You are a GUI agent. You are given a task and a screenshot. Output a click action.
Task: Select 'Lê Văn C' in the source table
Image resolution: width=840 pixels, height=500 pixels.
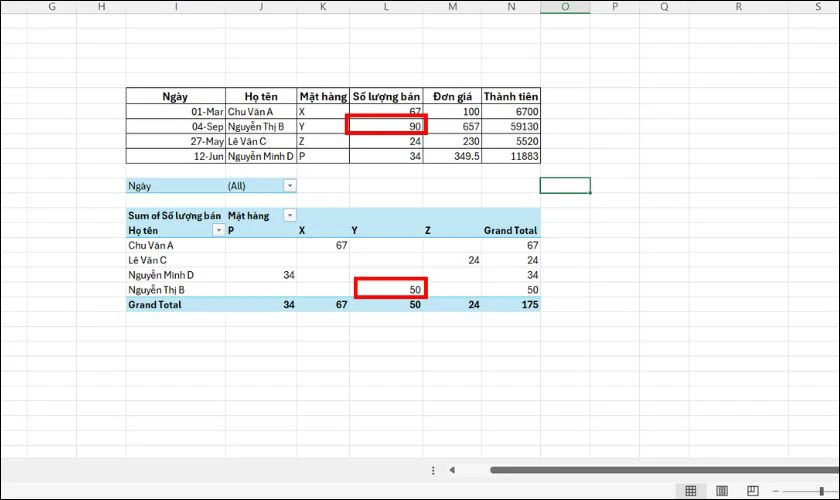click(261, 141)
